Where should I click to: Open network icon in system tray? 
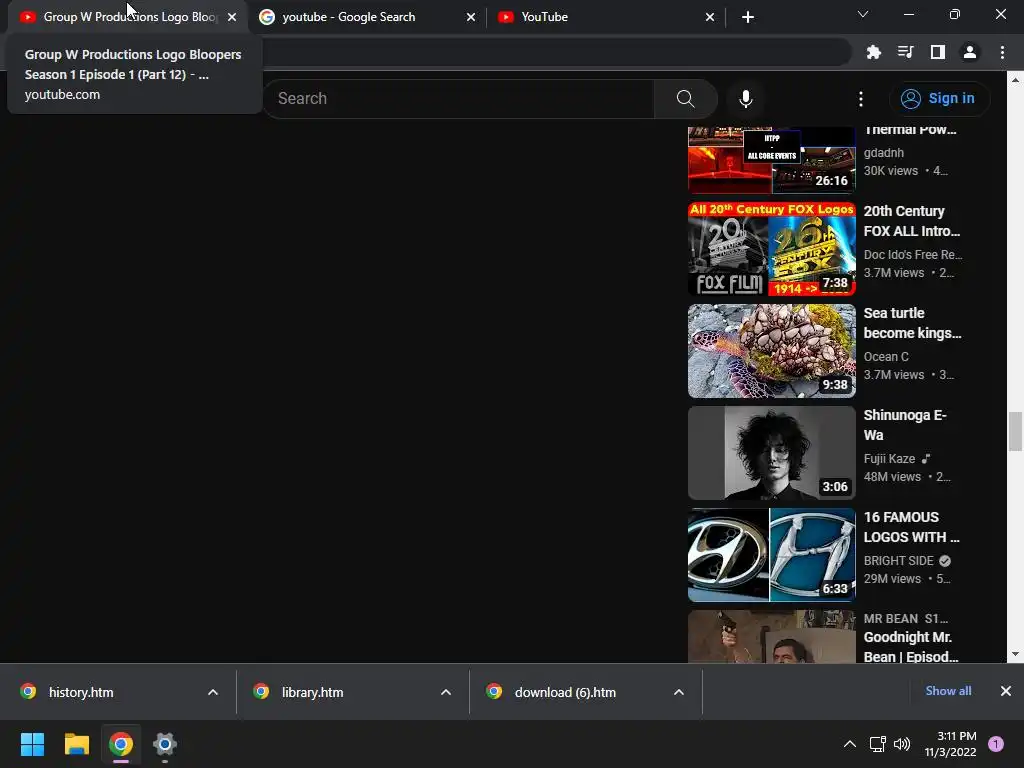pyautogui.click(x=877, y=744)
